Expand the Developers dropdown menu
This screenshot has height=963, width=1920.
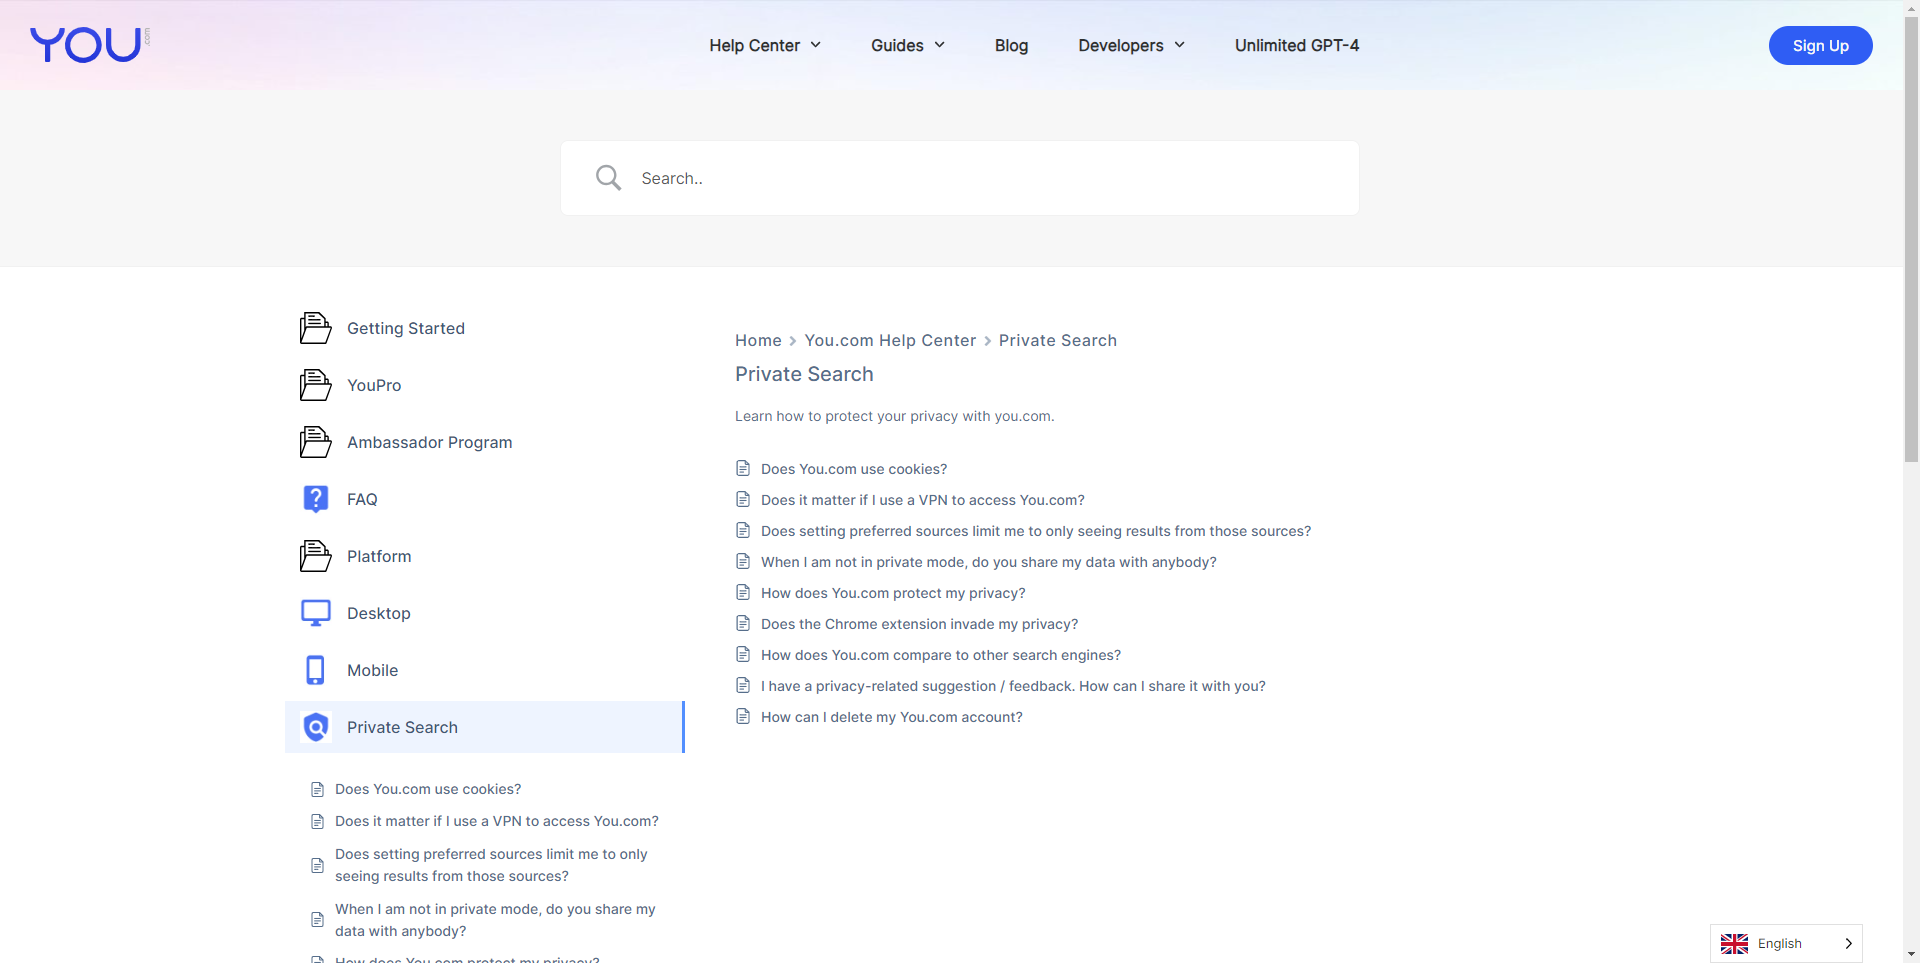(1131, 45)
